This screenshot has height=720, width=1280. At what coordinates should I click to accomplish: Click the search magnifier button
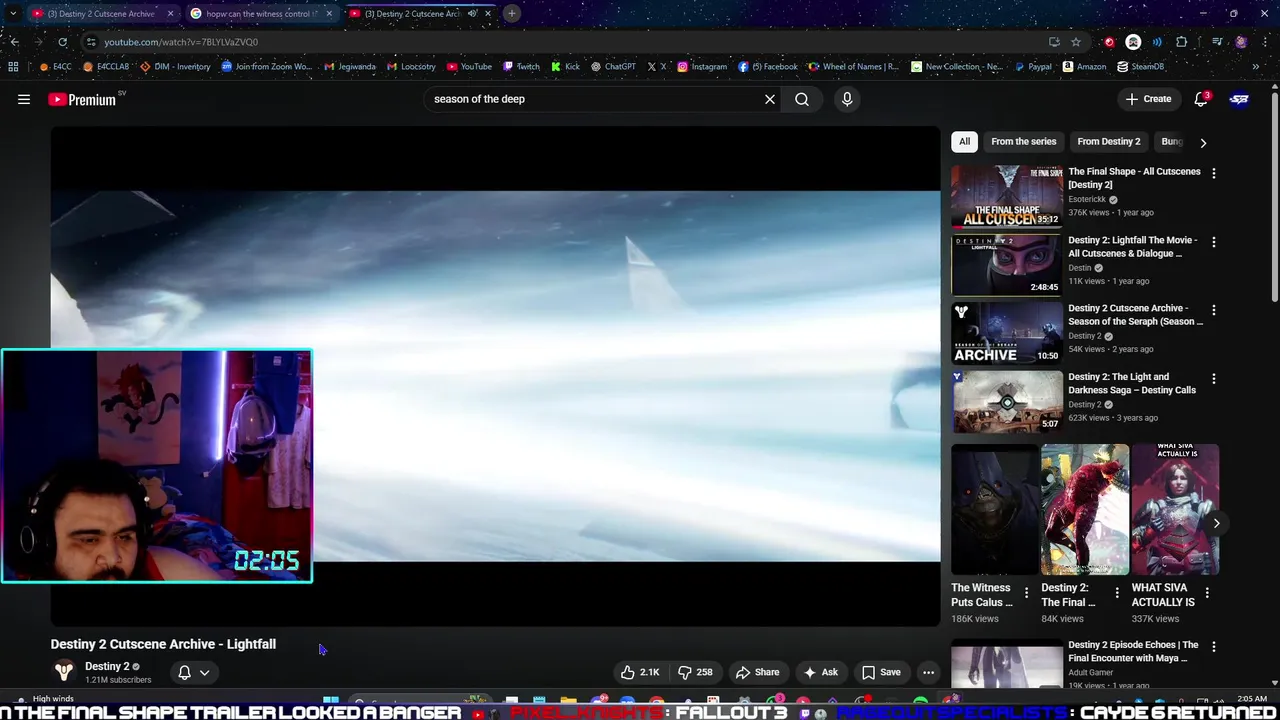[802, 99]
